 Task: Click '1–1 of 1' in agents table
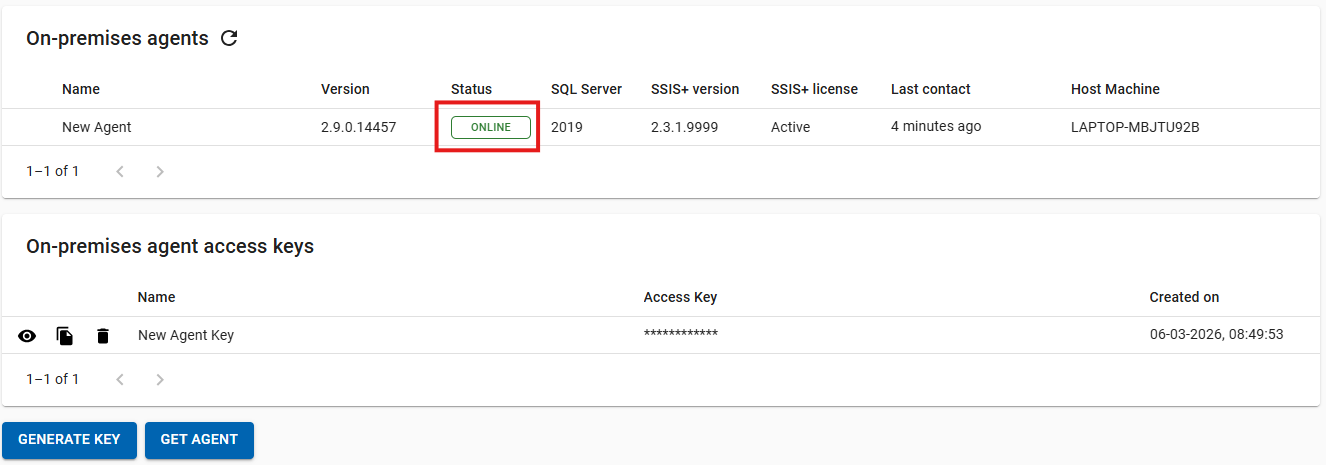click(x=53, y=171)
